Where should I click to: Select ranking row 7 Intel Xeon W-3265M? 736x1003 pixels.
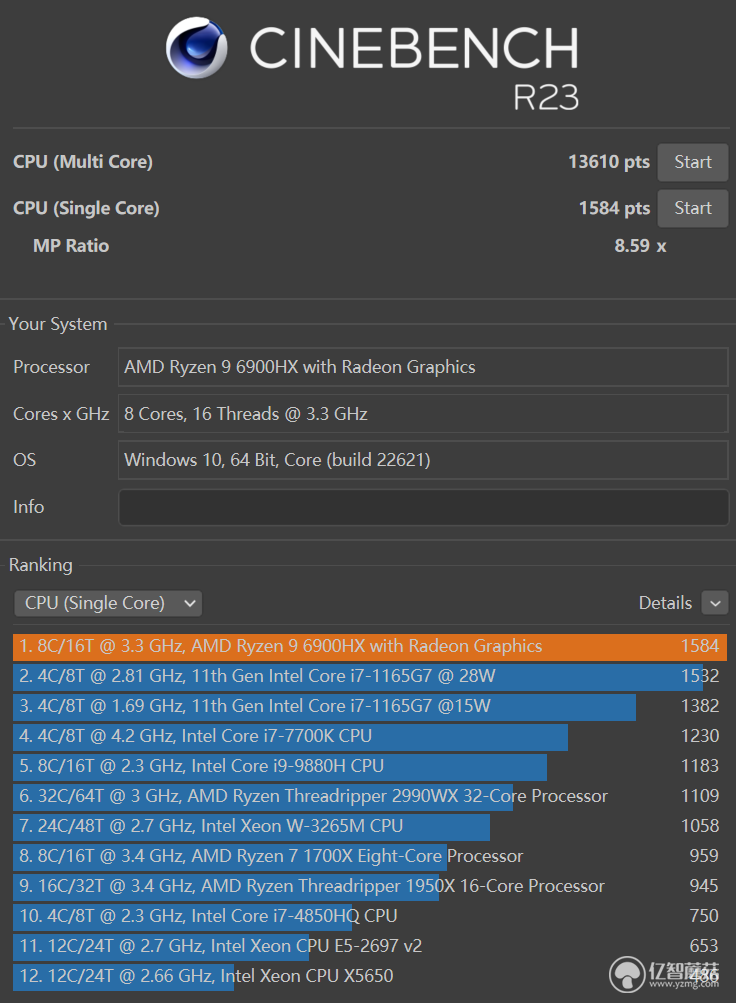(370, 826)
